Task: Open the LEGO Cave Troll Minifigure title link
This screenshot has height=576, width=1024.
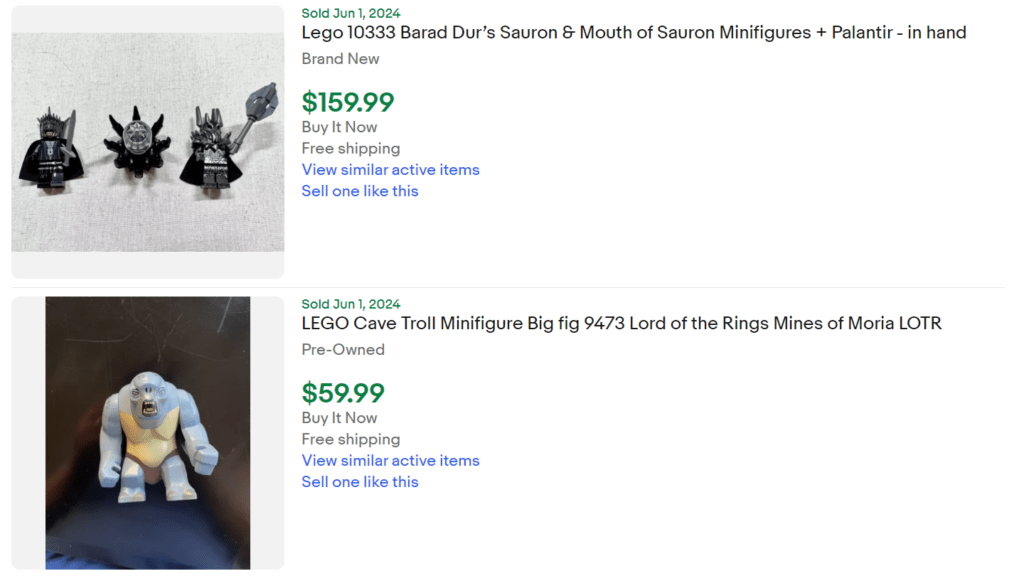Action: coord(621,323)
